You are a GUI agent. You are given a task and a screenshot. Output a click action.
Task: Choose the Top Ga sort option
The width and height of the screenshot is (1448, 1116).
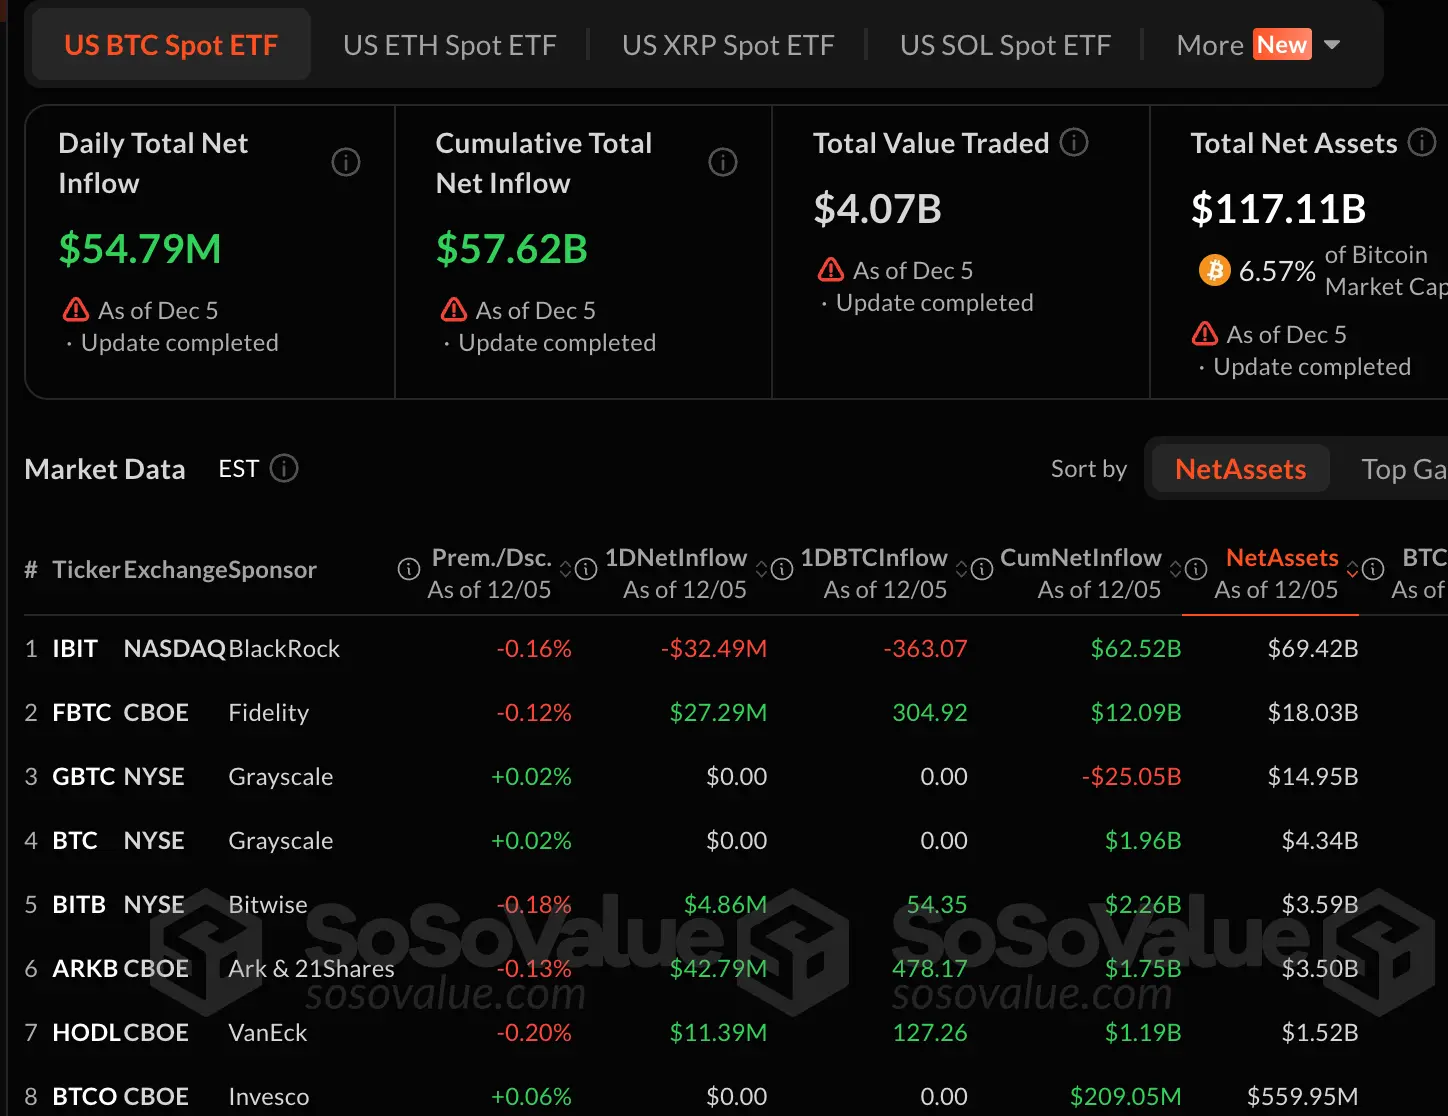[x=1404, y=469]
